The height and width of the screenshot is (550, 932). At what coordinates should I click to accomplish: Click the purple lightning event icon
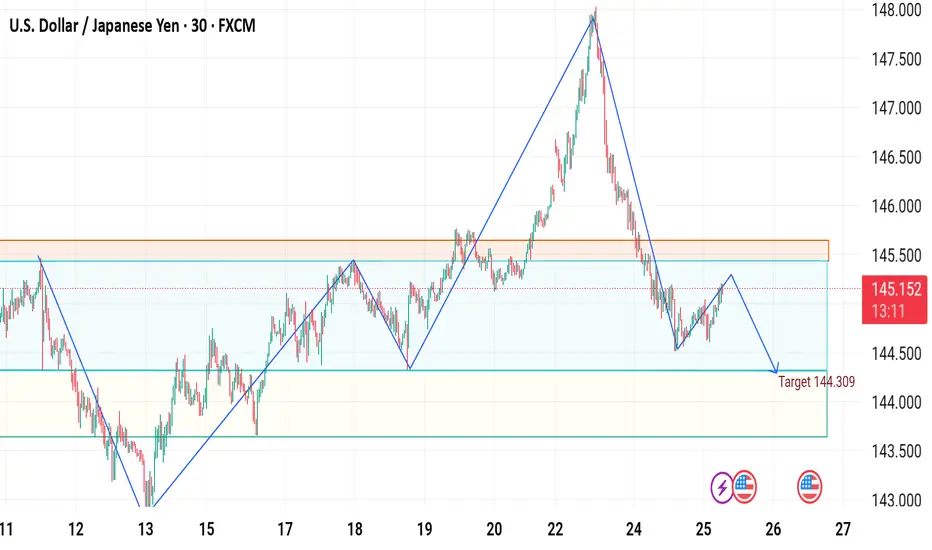[722, 488]
